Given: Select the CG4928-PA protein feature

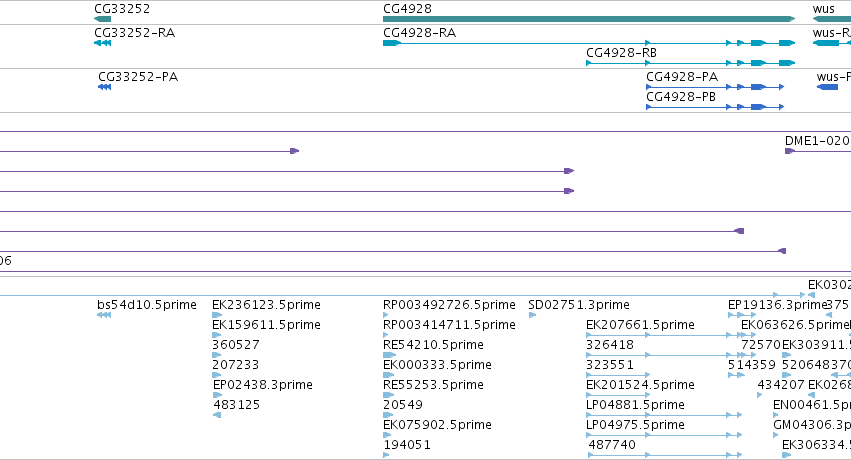Looking at the screenshot, I should pyautogui.click(x=715, y=87).
